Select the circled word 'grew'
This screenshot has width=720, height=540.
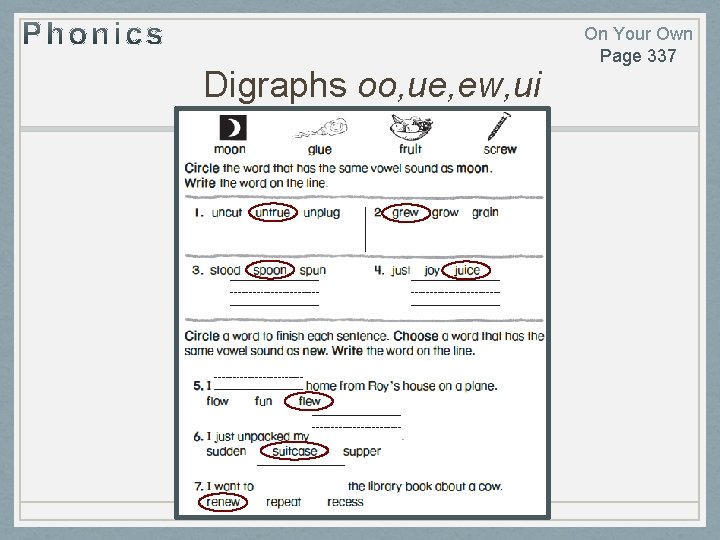click(406, 213)
